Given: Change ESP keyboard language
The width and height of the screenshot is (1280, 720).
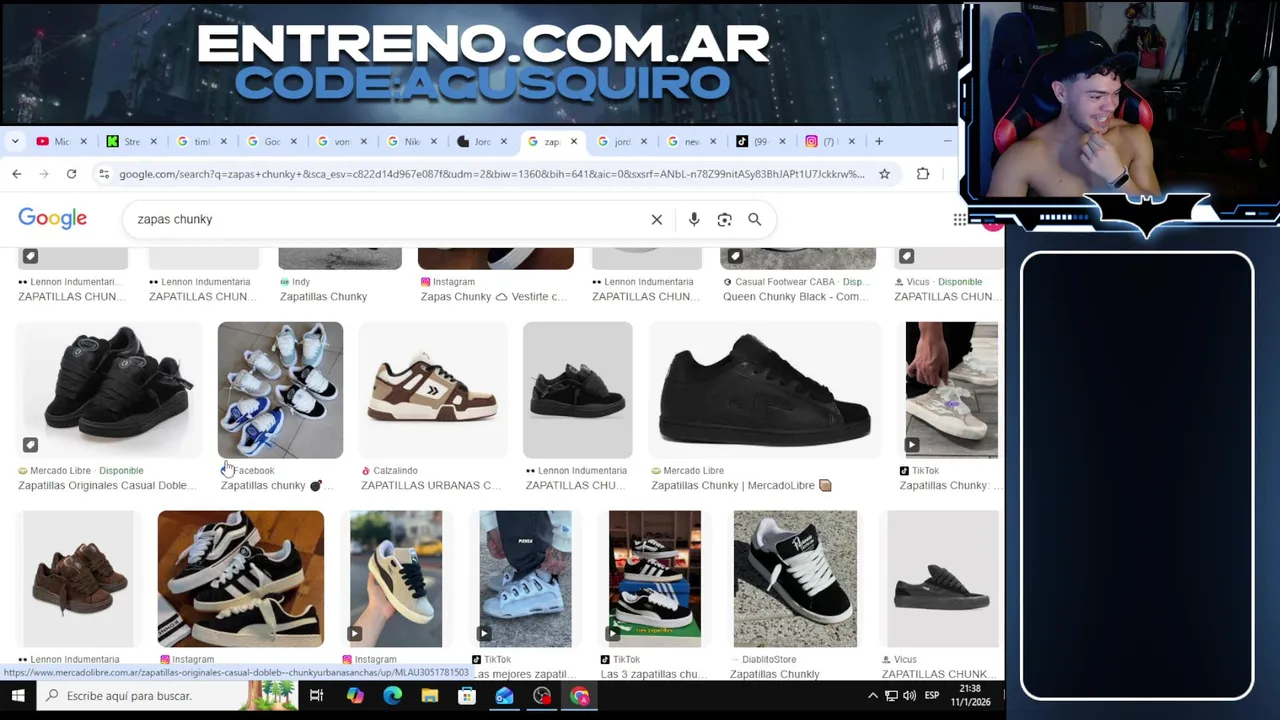Looking at the screenshot, I should point(933,696).
